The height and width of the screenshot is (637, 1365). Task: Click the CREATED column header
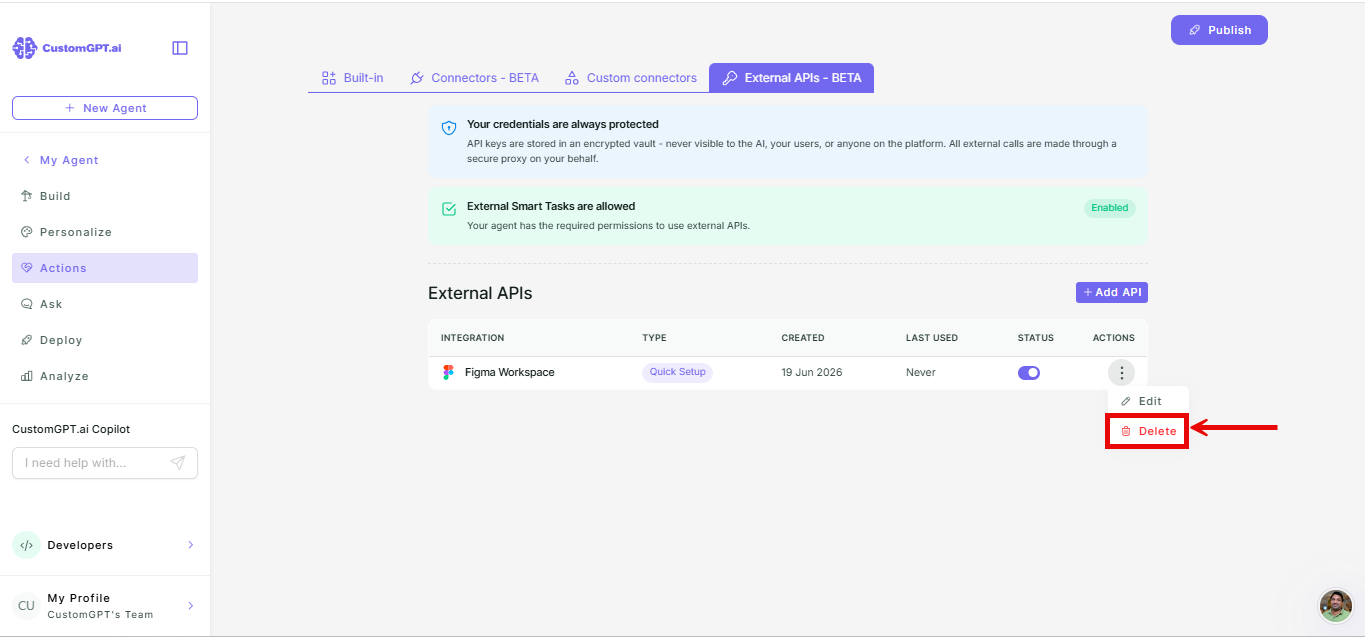point(803,338)
